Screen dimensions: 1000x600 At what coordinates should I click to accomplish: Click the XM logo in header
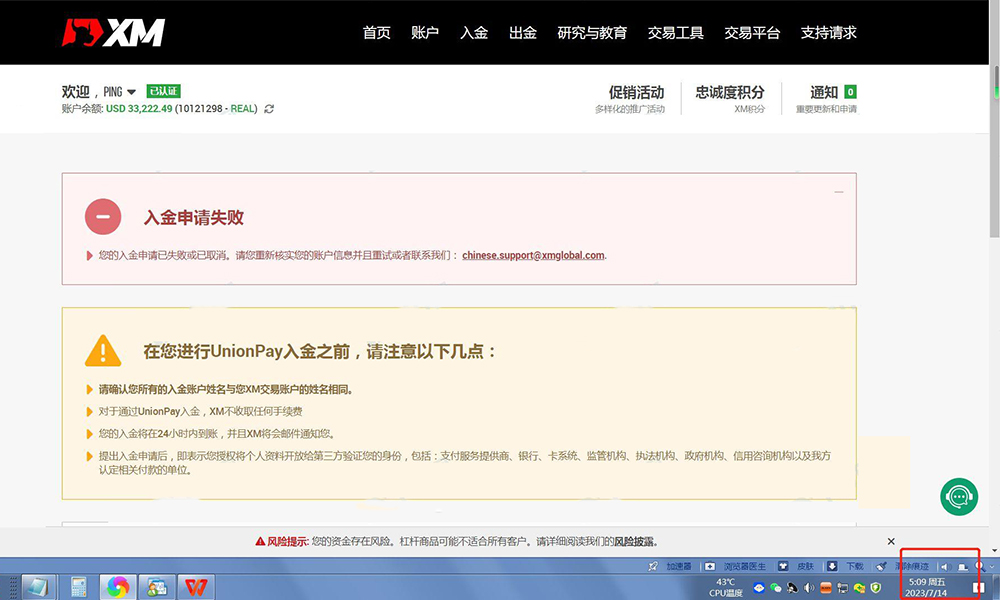pyautogui.click(x=113, y=32)
